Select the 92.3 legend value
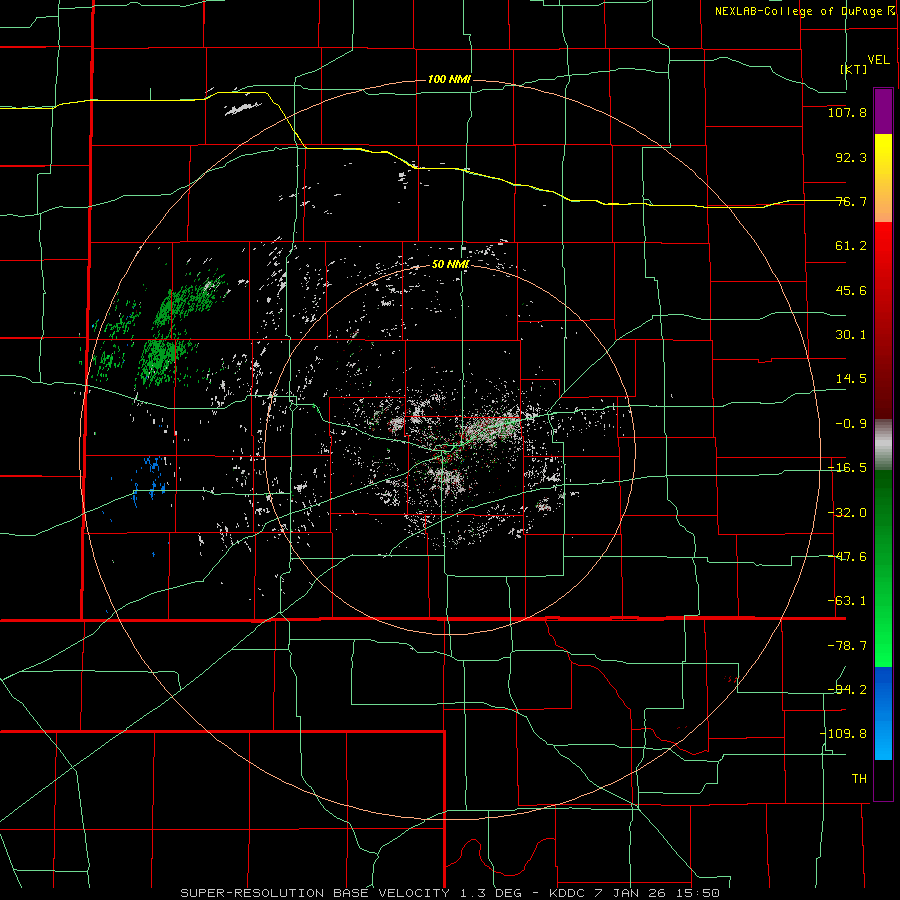 [851, 157]
